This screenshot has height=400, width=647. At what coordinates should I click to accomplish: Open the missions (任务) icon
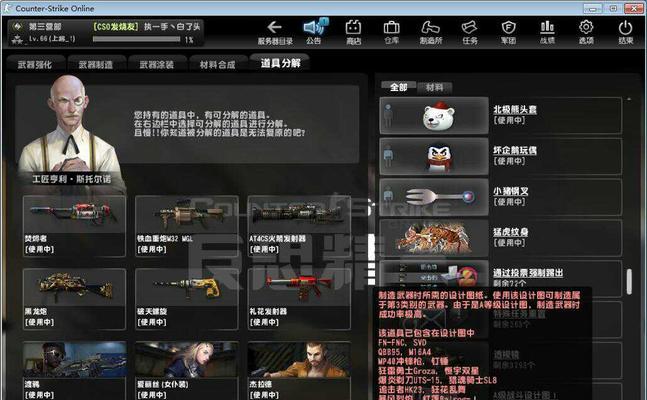pyautogui.click(x=470, y=32)
